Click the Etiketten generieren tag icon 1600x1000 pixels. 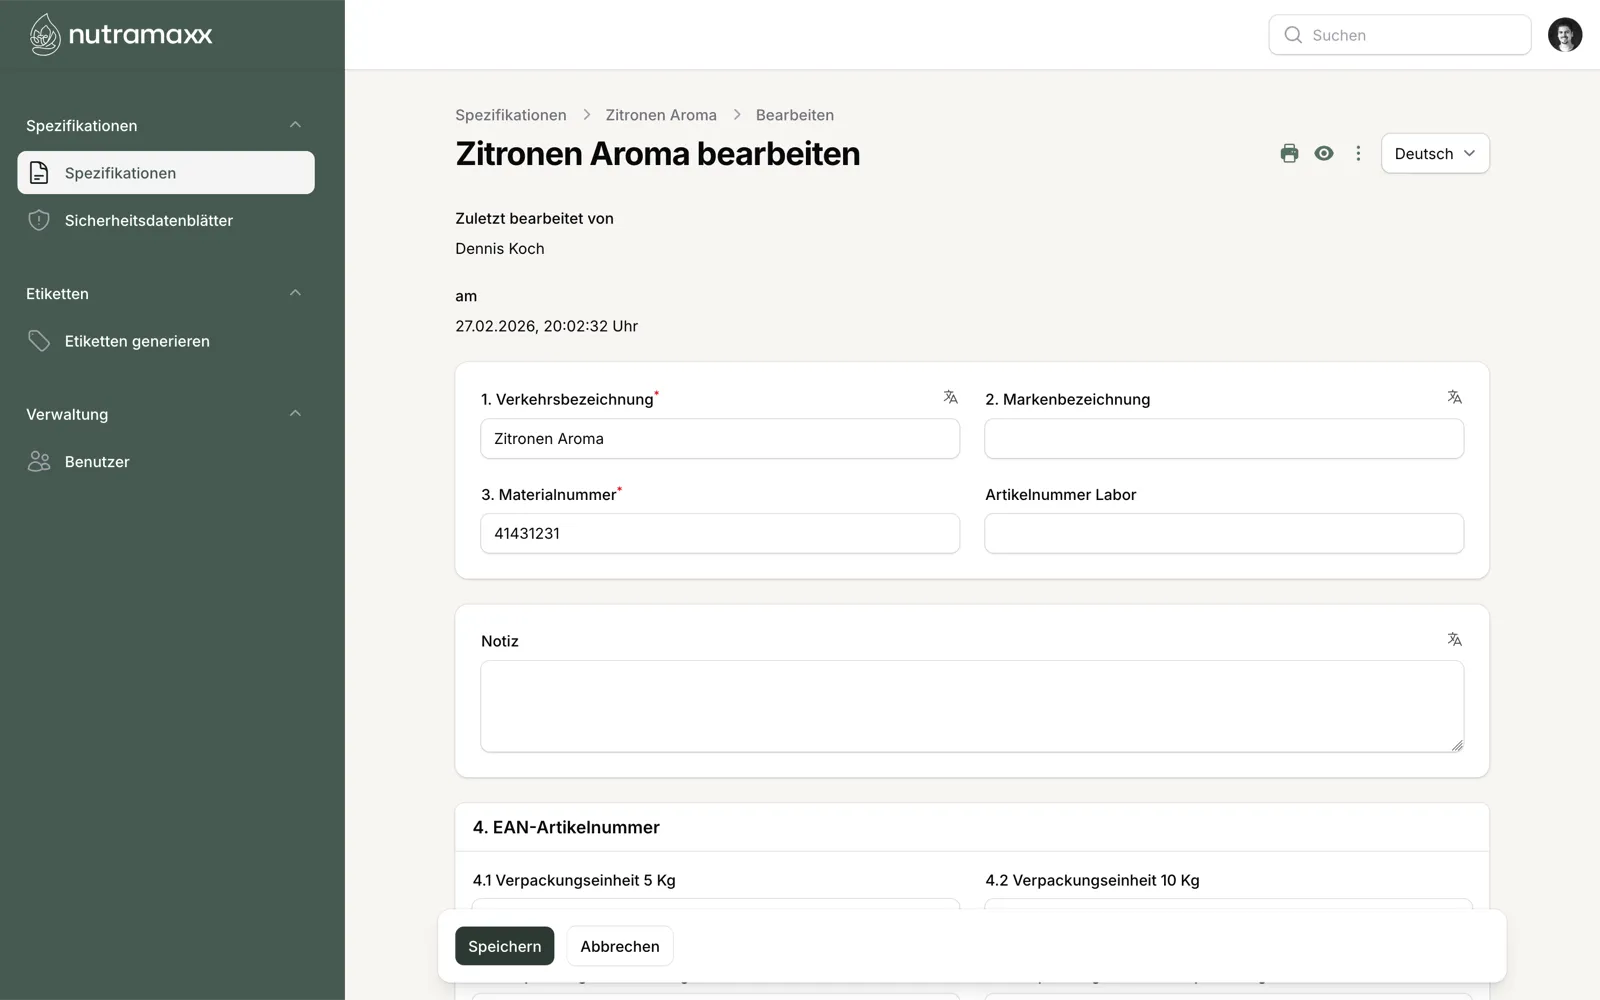click(x=39, y=340)
